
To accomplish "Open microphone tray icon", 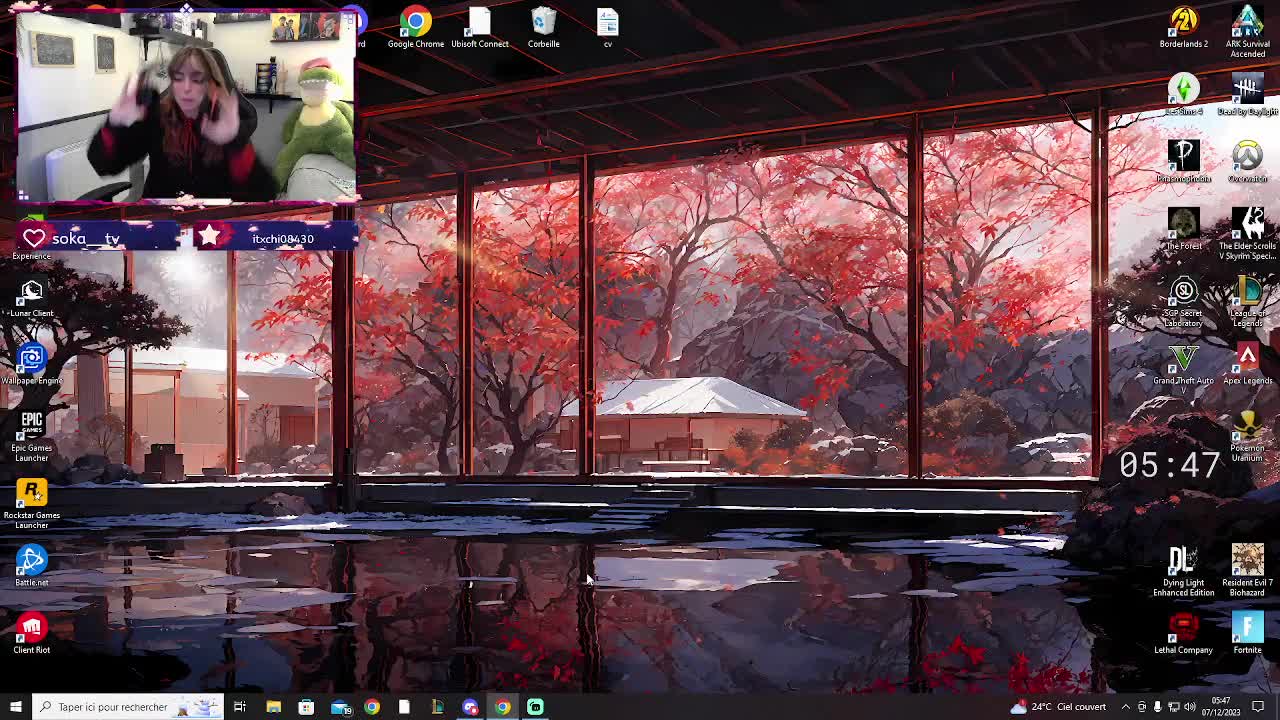I will click(1158, 707).
